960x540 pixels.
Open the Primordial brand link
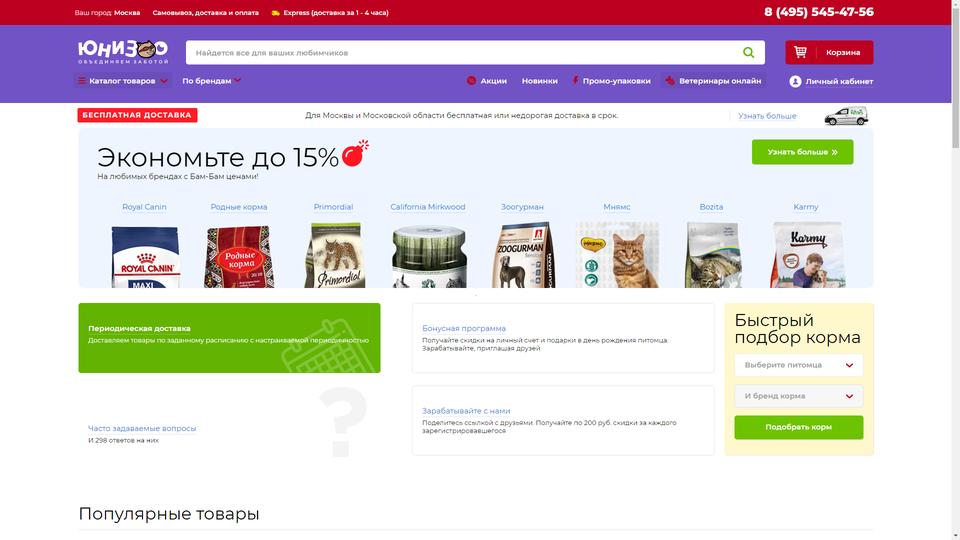pos(333,207)
